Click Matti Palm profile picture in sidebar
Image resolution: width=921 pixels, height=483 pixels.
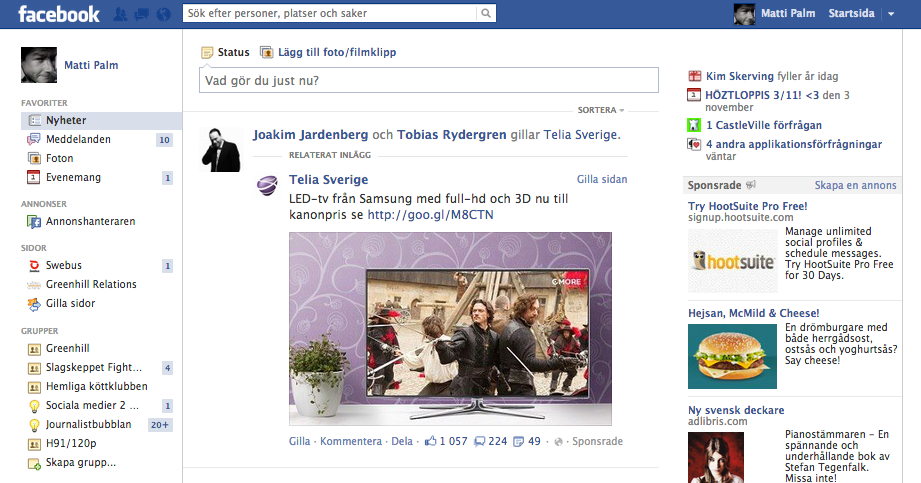[39, 65]
